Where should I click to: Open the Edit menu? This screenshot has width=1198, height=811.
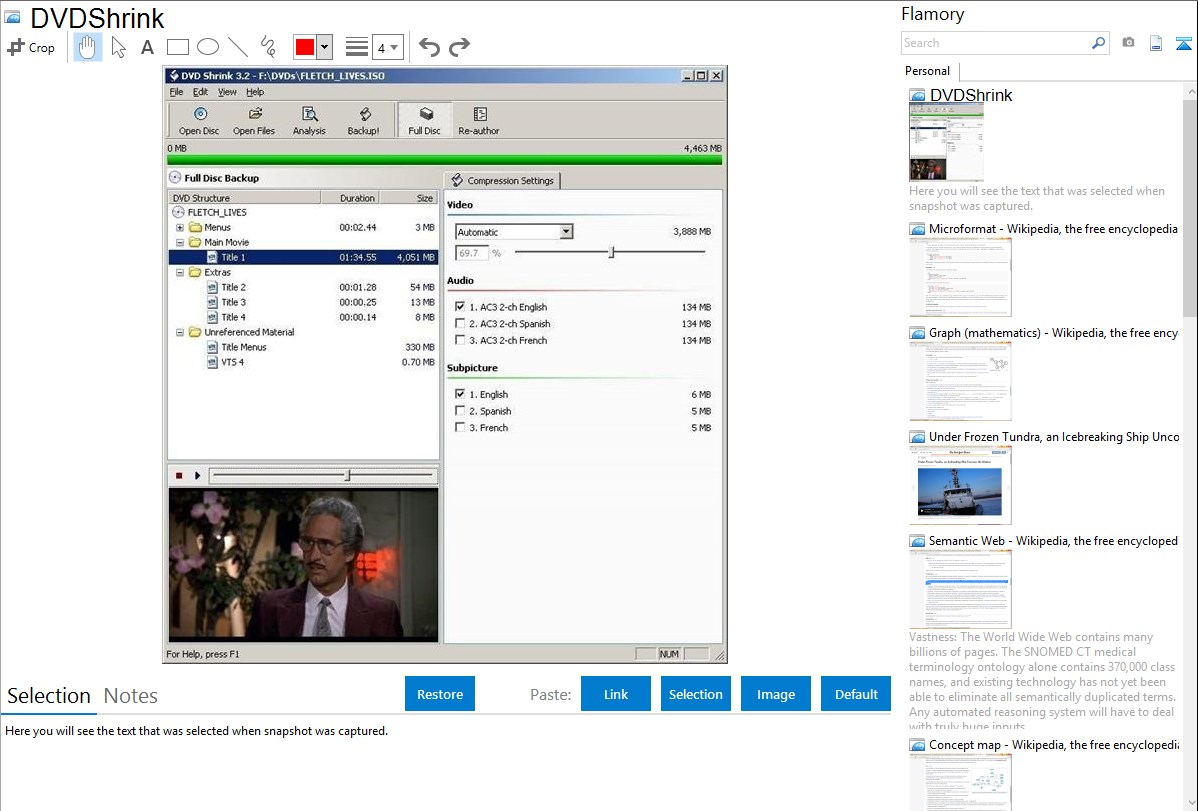coord(200,92)
